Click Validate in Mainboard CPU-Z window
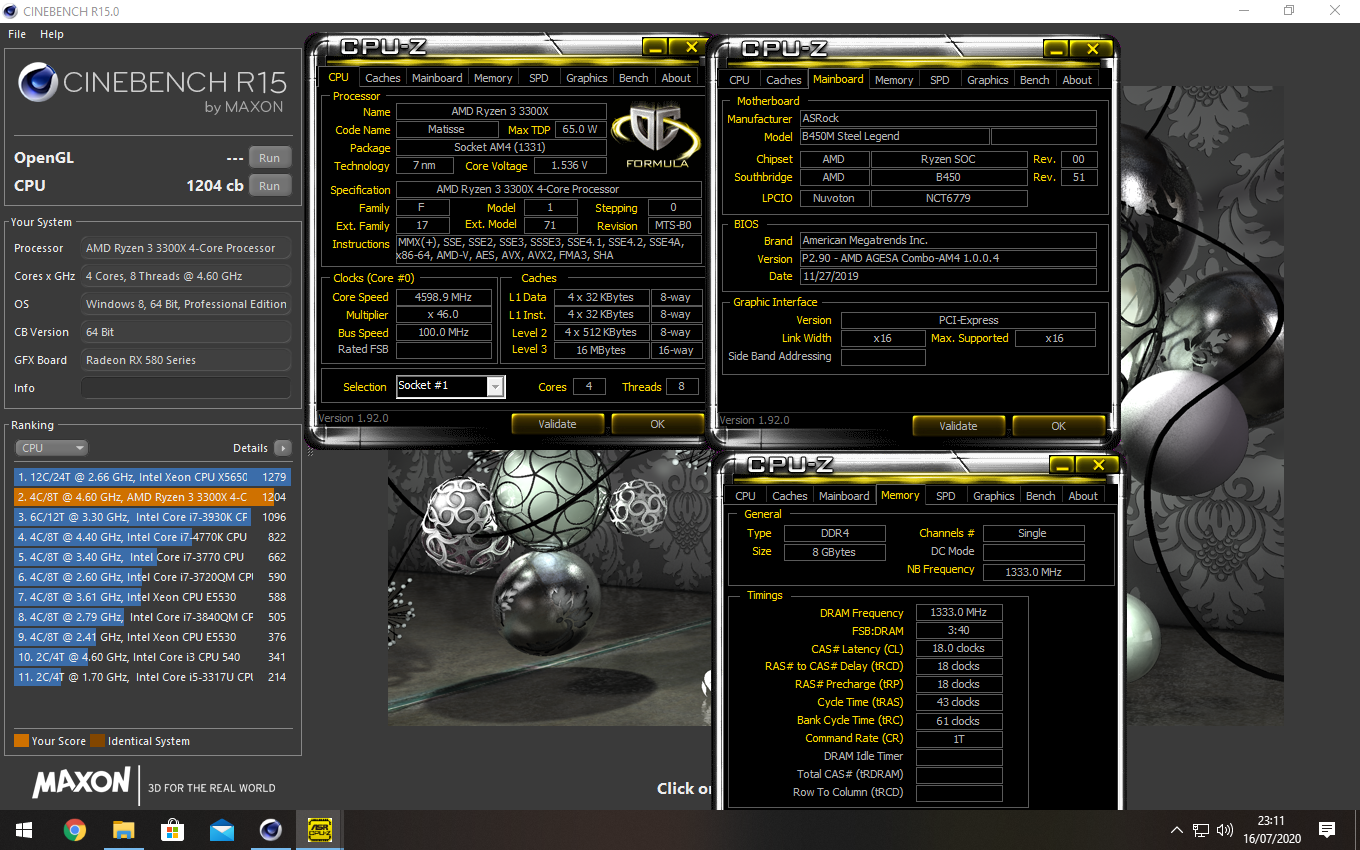Screen dimensions: 1360x850 click(x=958, y=426)
